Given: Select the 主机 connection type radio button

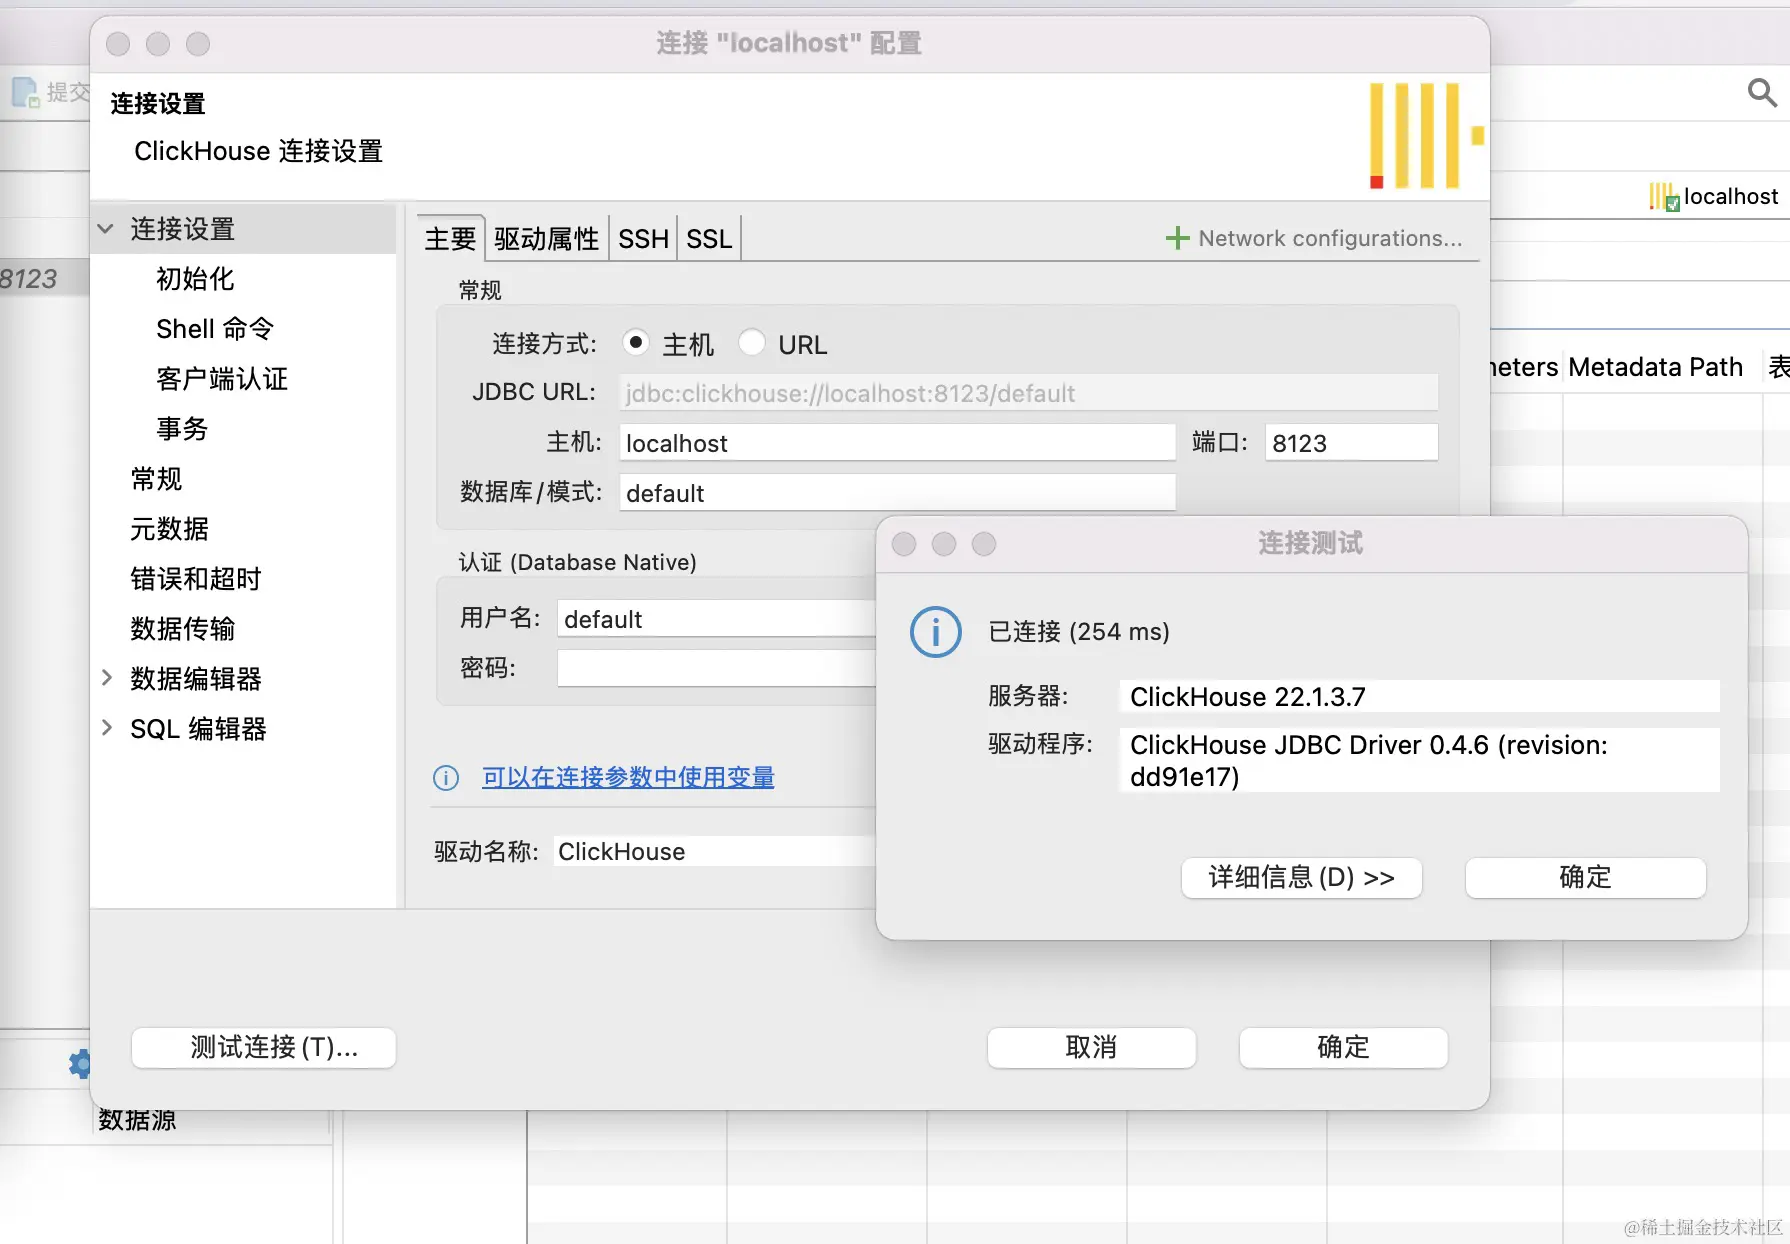Looking at the screenshot, I should (635, 343).
